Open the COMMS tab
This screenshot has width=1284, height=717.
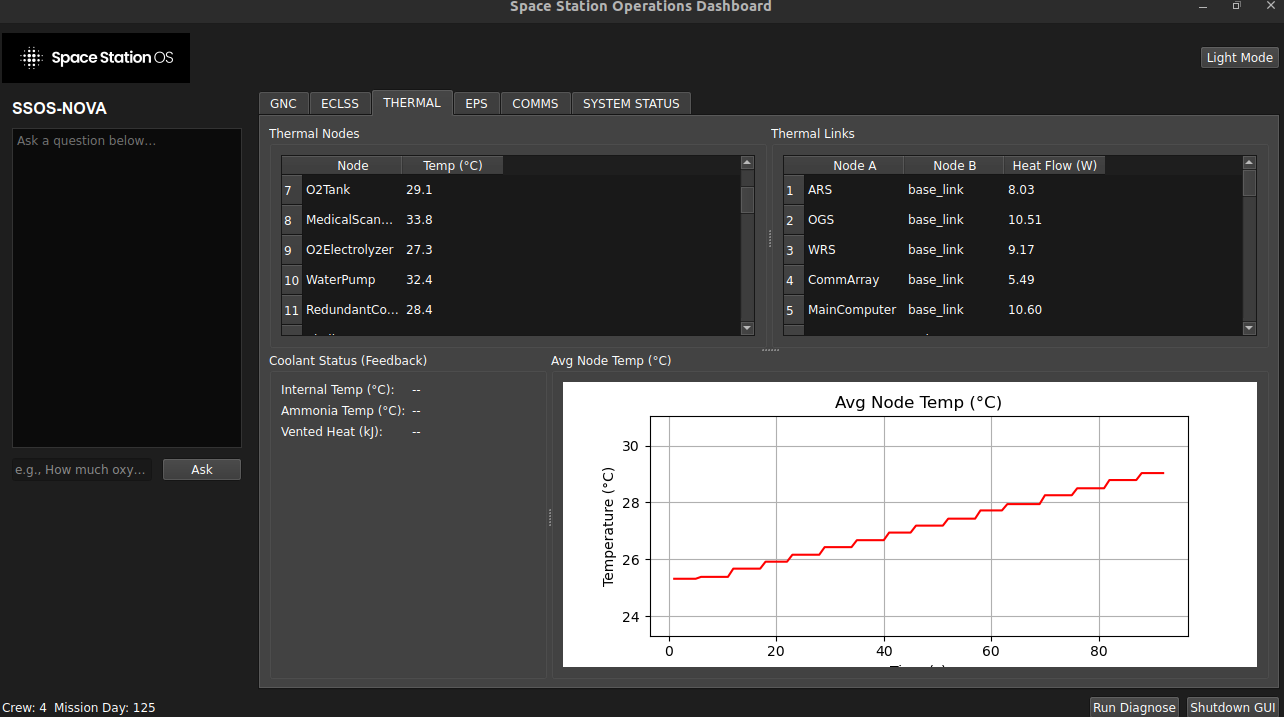point(535,102)
